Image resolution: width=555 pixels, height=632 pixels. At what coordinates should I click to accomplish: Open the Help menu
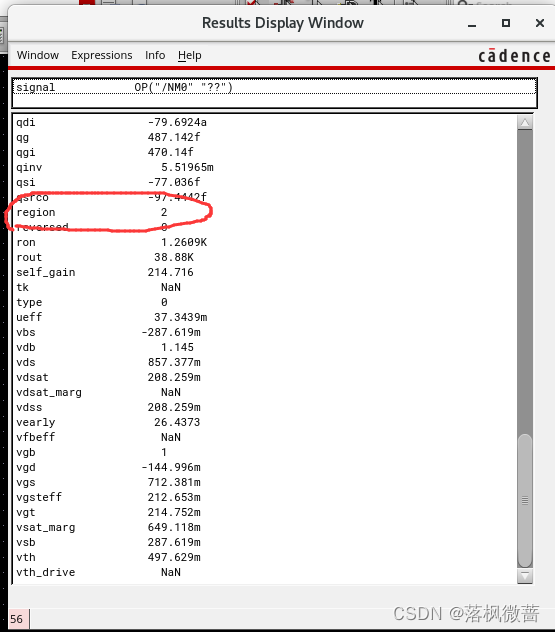click(189, 55)
